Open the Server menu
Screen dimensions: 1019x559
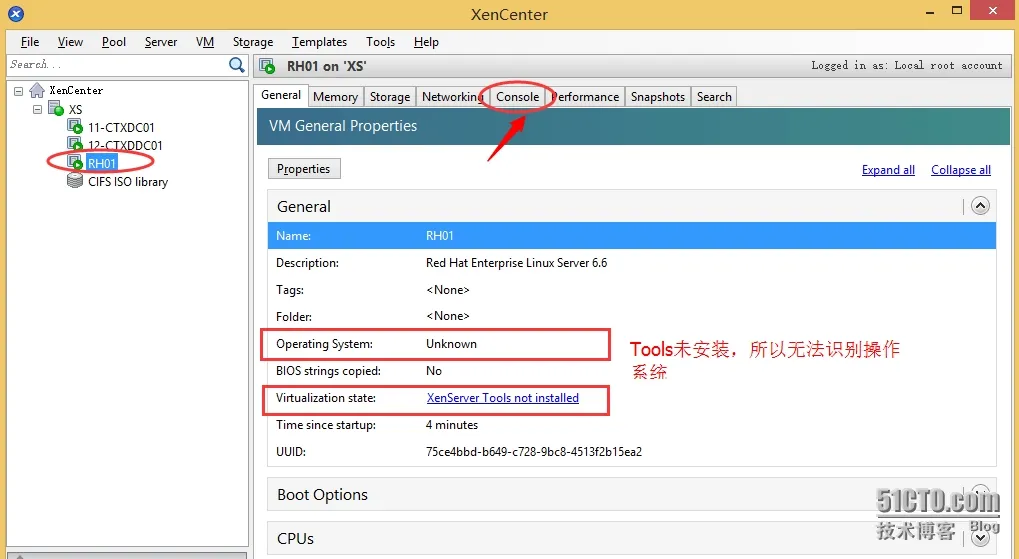[x=161, y=42]
